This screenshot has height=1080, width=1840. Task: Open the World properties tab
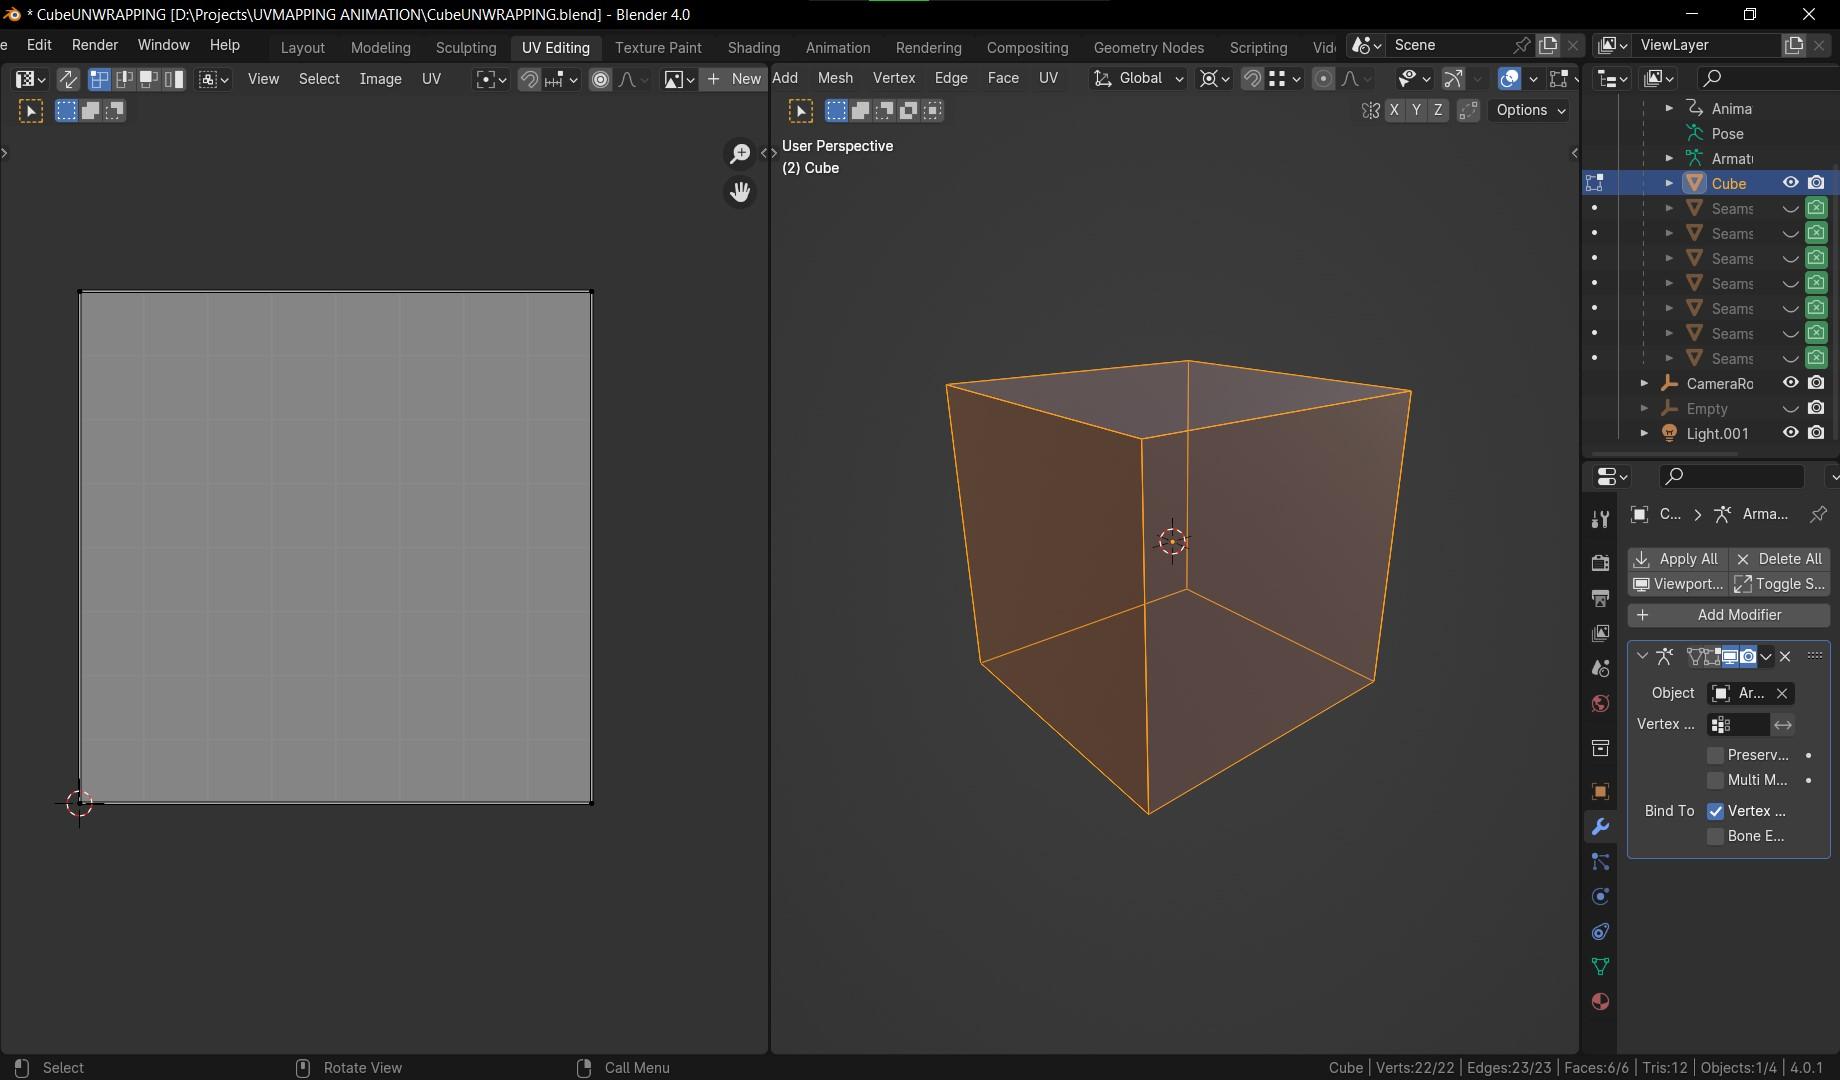click(1600, 704)
